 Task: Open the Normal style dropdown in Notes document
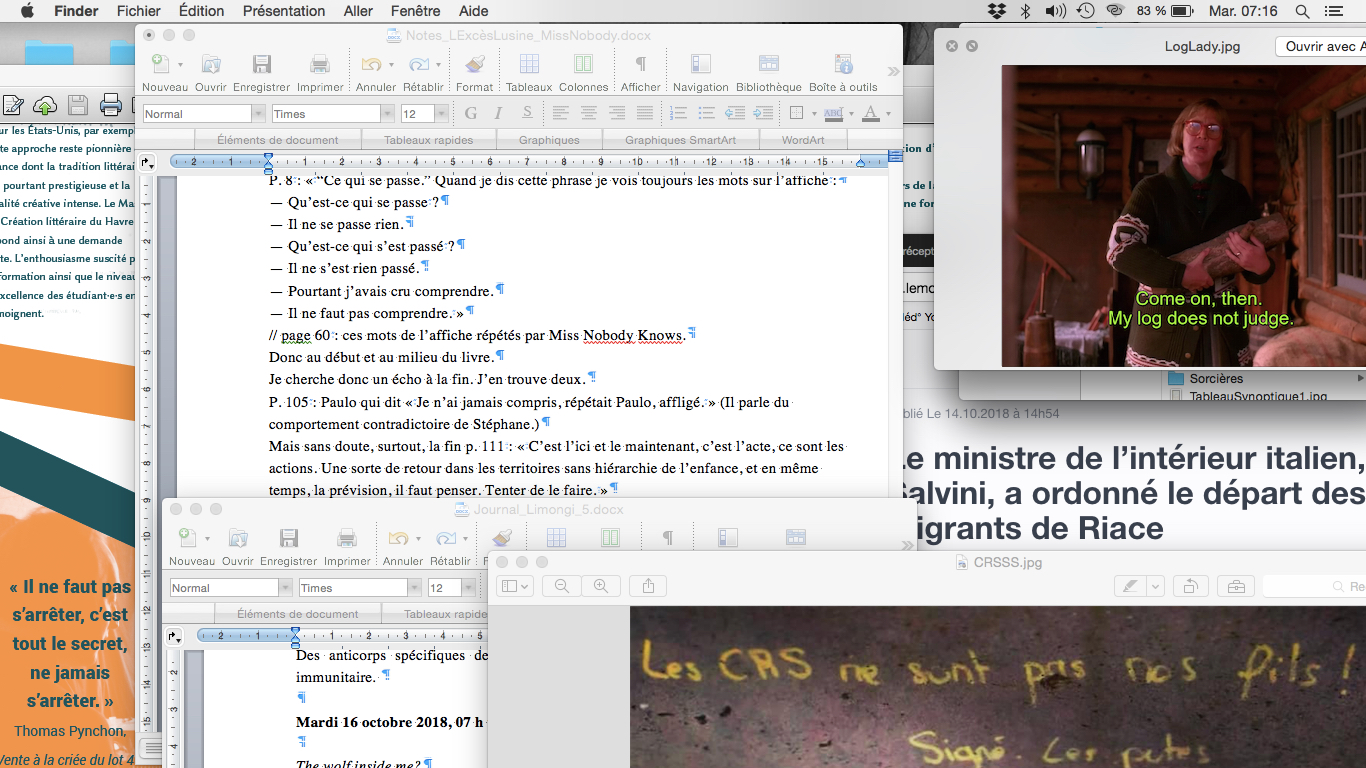coord(258,114)
